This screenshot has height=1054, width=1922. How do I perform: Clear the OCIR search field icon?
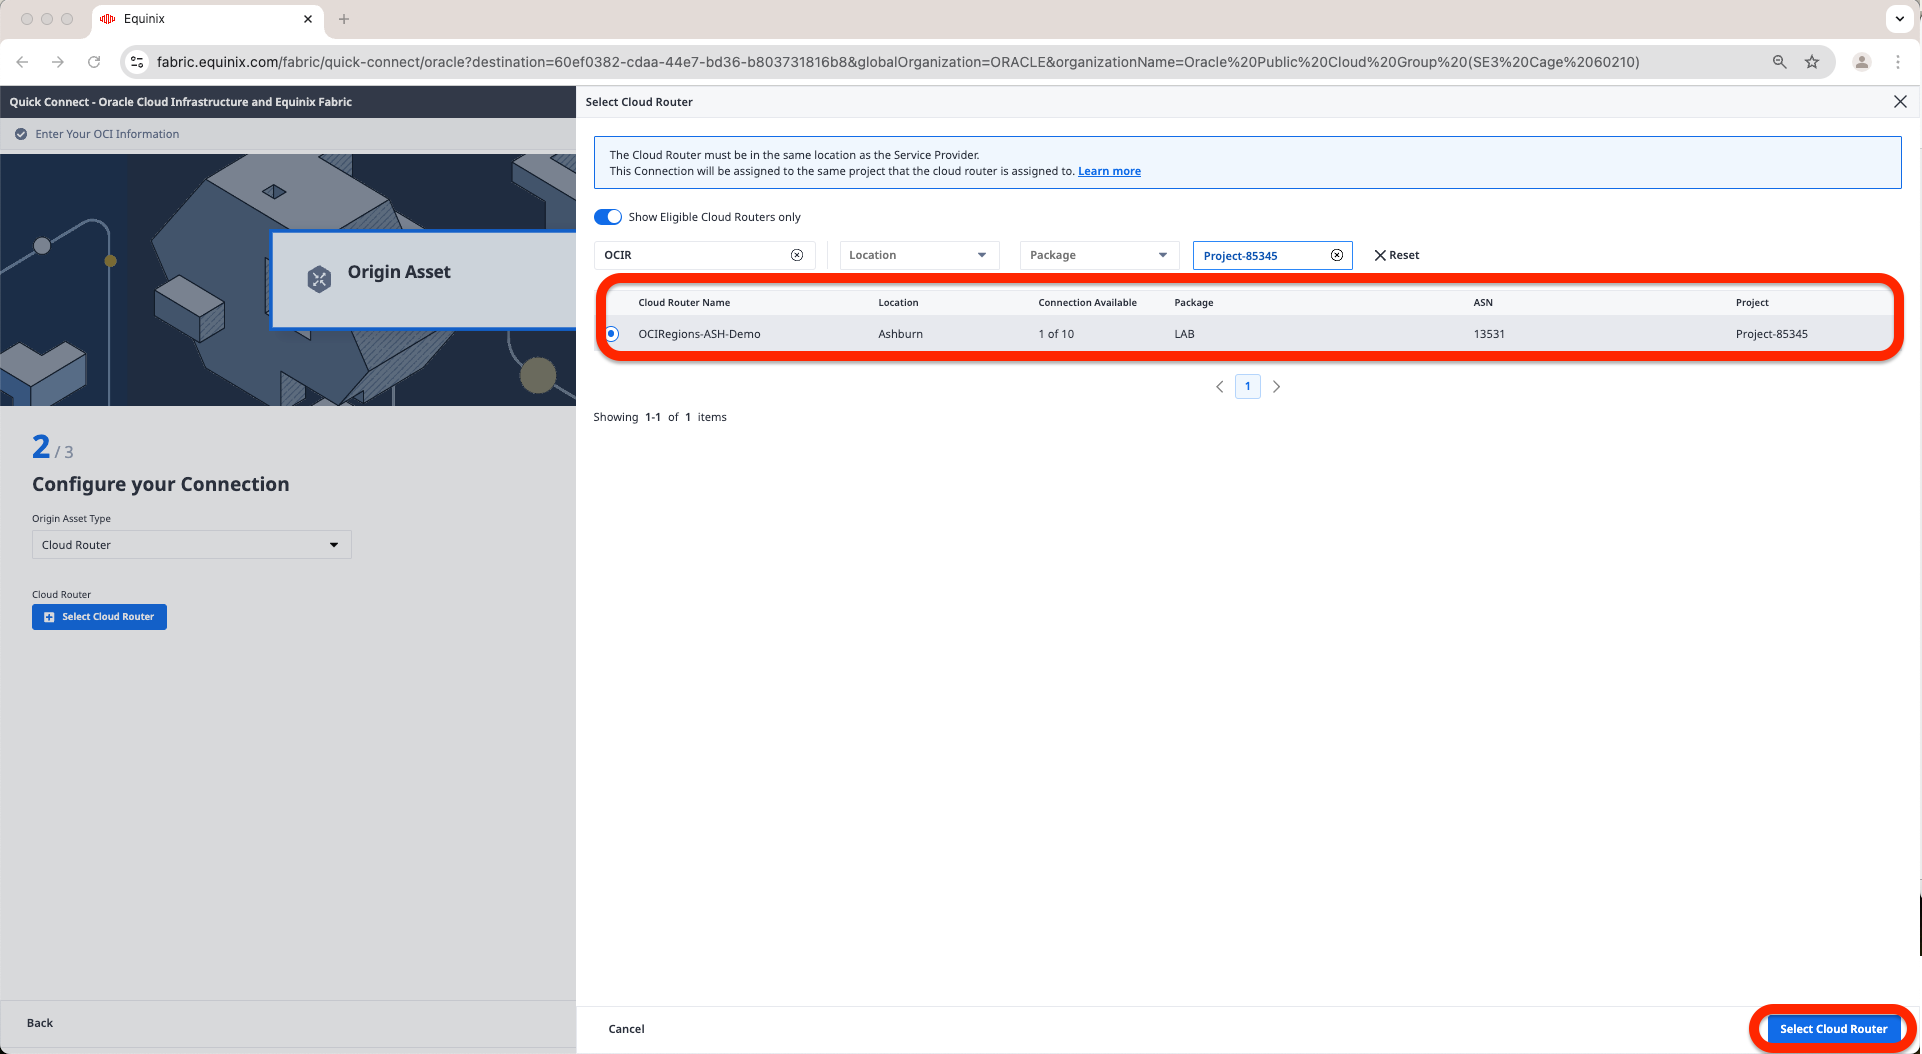click(x=797, y=255)
